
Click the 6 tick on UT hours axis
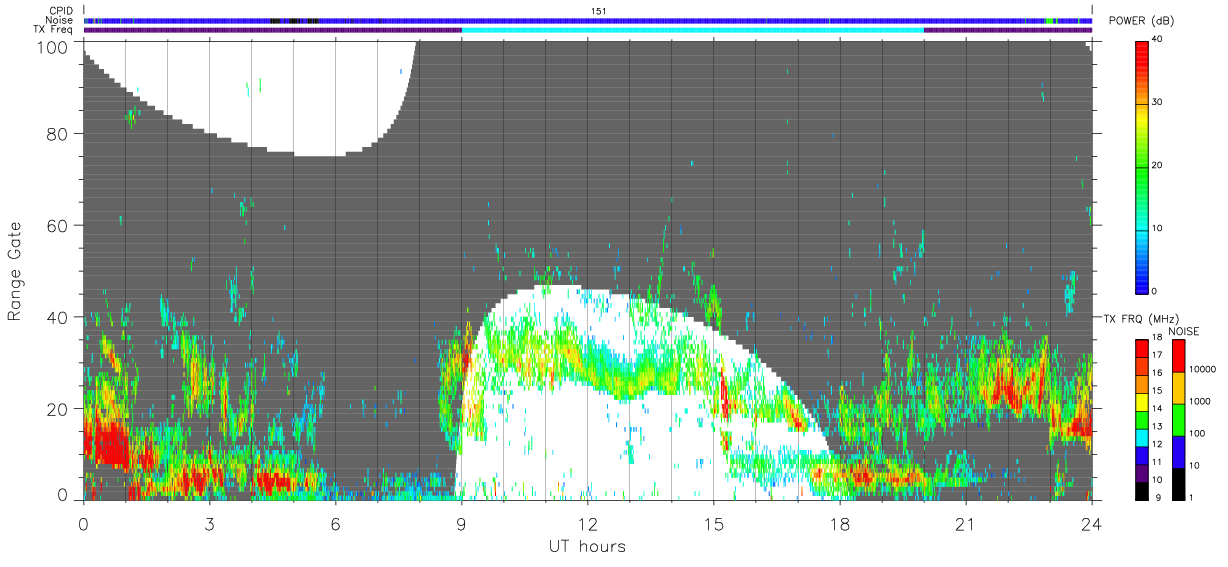[x=335, y=525]
